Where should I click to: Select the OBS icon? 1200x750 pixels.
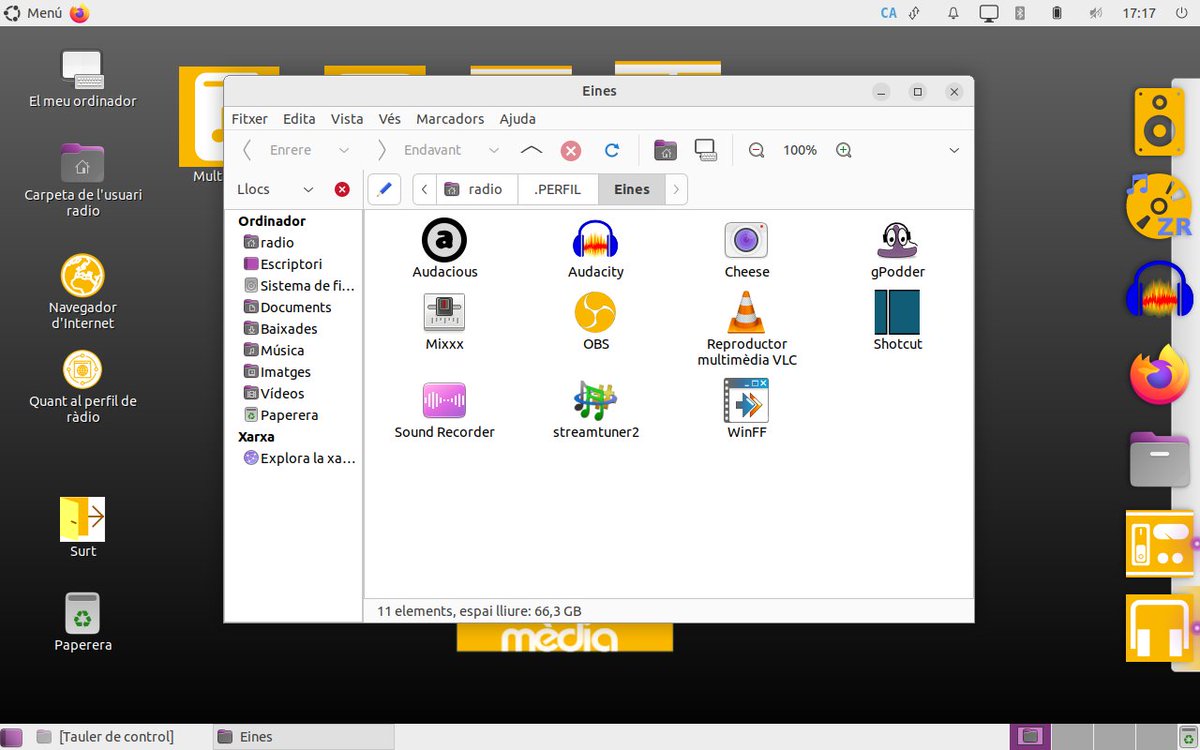[595, 312]
